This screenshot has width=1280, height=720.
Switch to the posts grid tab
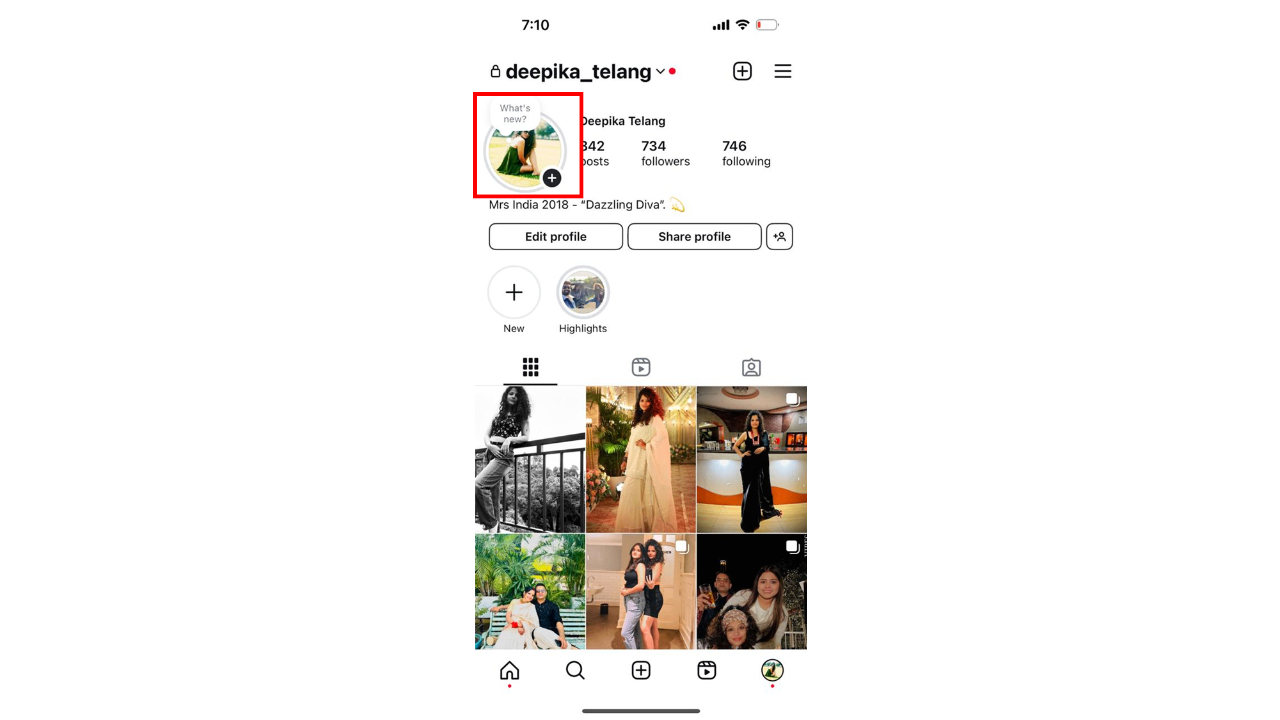(x=531, y=367)
